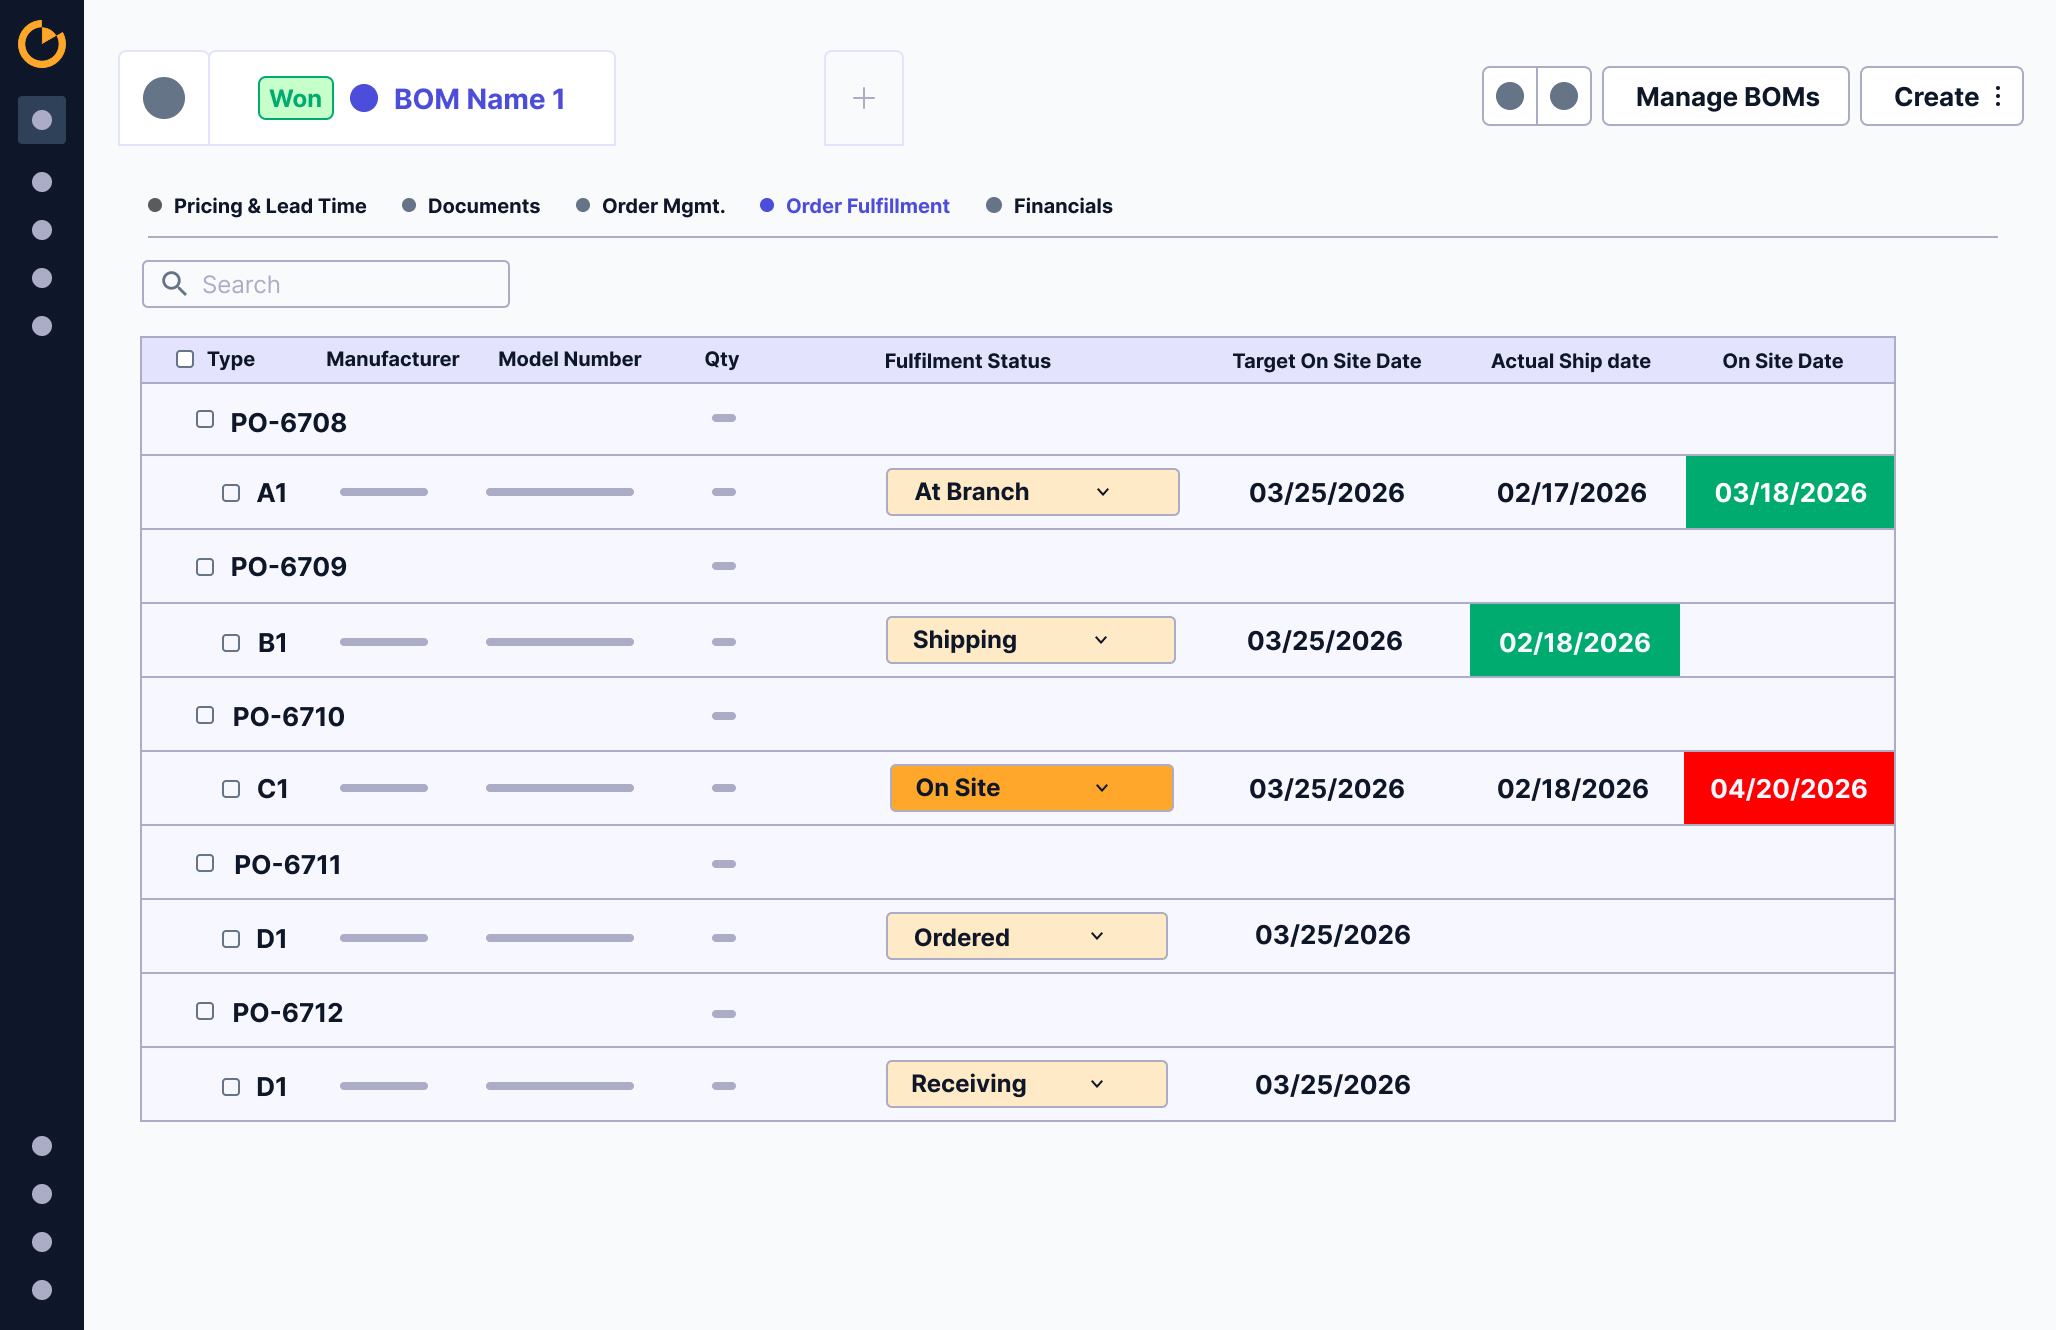2056x1330 pixels.
Task: Open the BOM Name 1 link
Action: 479,99
